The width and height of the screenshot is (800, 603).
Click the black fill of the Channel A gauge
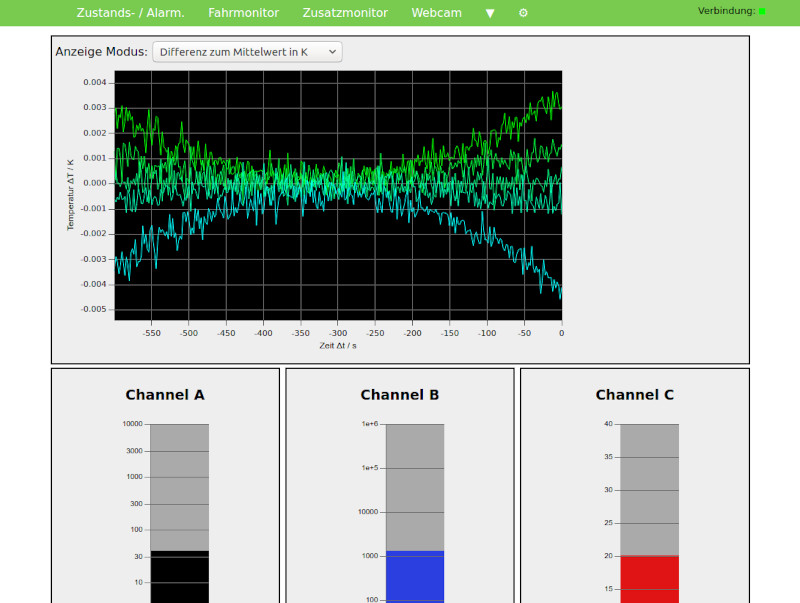tap(178, 580)
